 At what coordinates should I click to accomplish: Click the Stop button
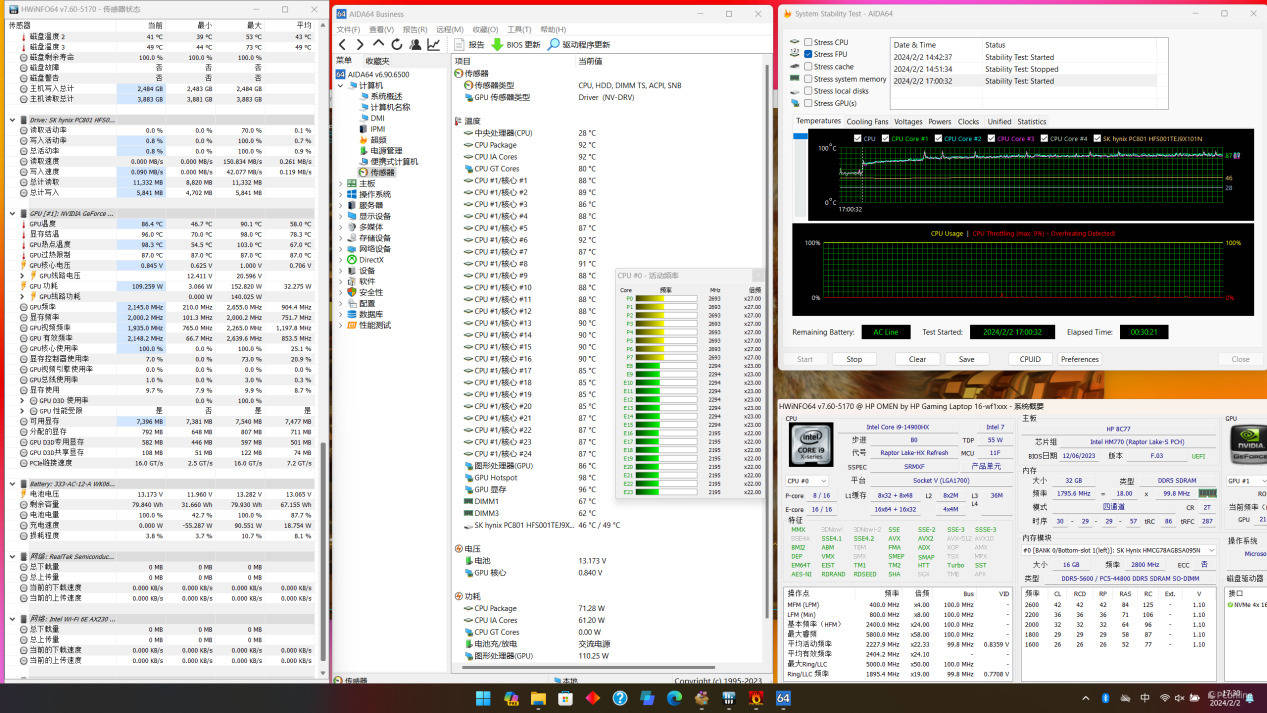click(x=854, y=359)
